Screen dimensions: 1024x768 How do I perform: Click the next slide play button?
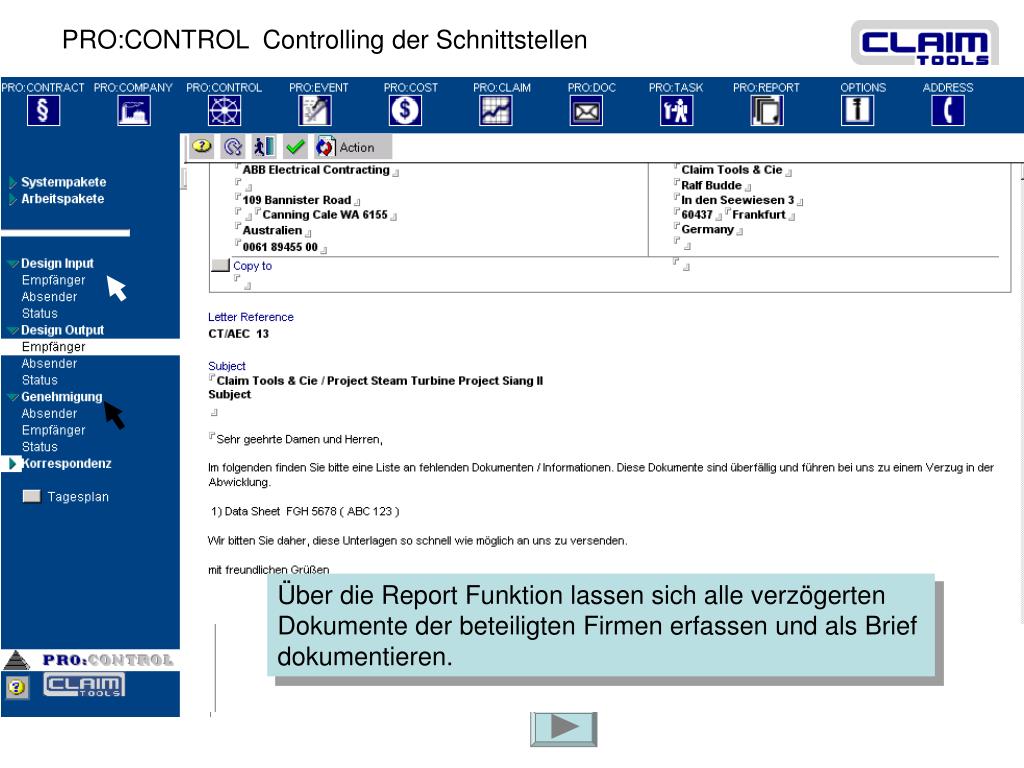[x=564, y=729]
